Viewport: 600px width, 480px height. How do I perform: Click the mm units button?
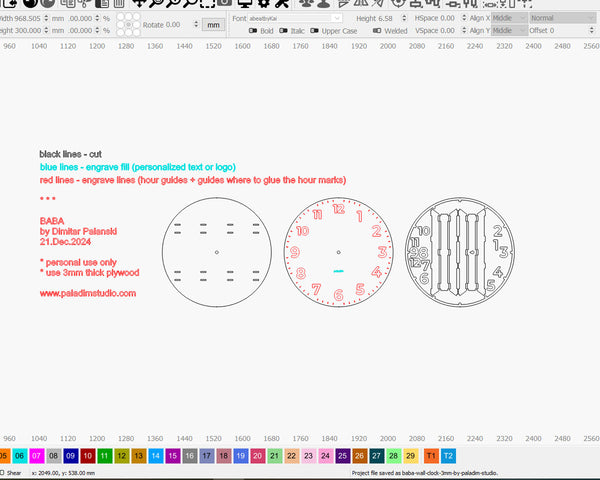pos(213,25)
